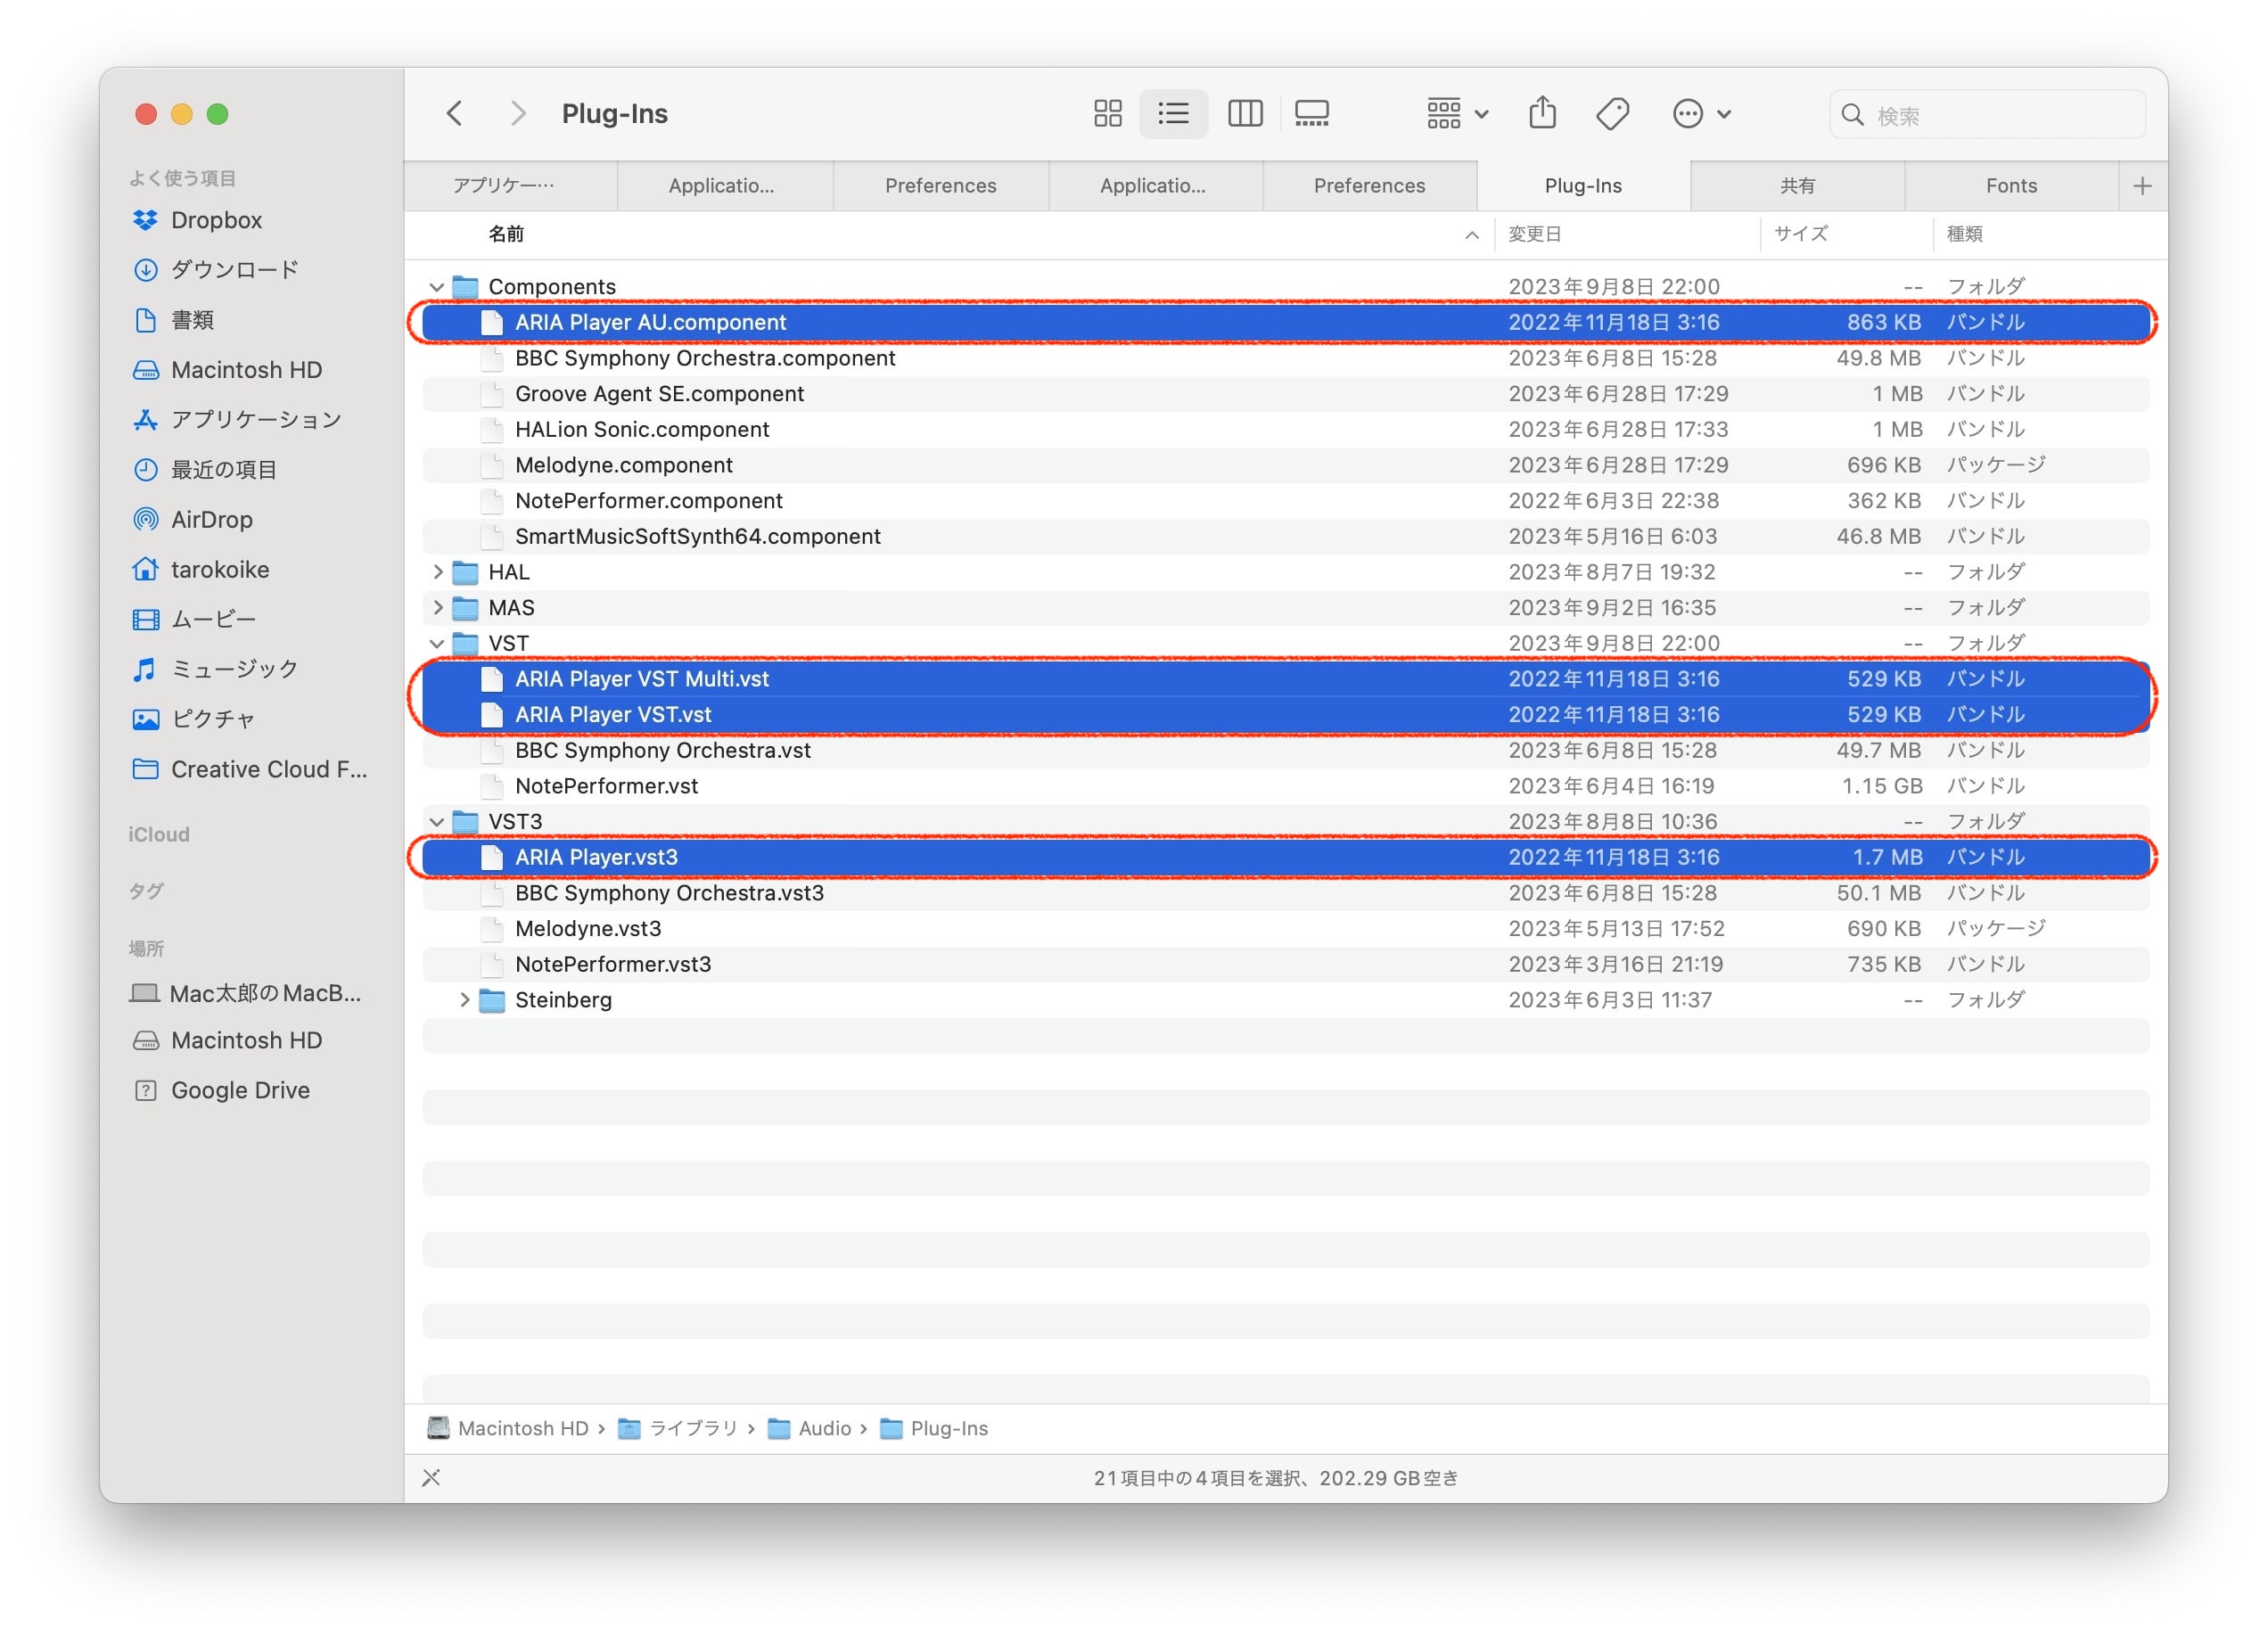Select ARIA Player VST.vst
Image resolution: width=2268 pixels, height=1635 pixels.
click(x=1285, y=715)
